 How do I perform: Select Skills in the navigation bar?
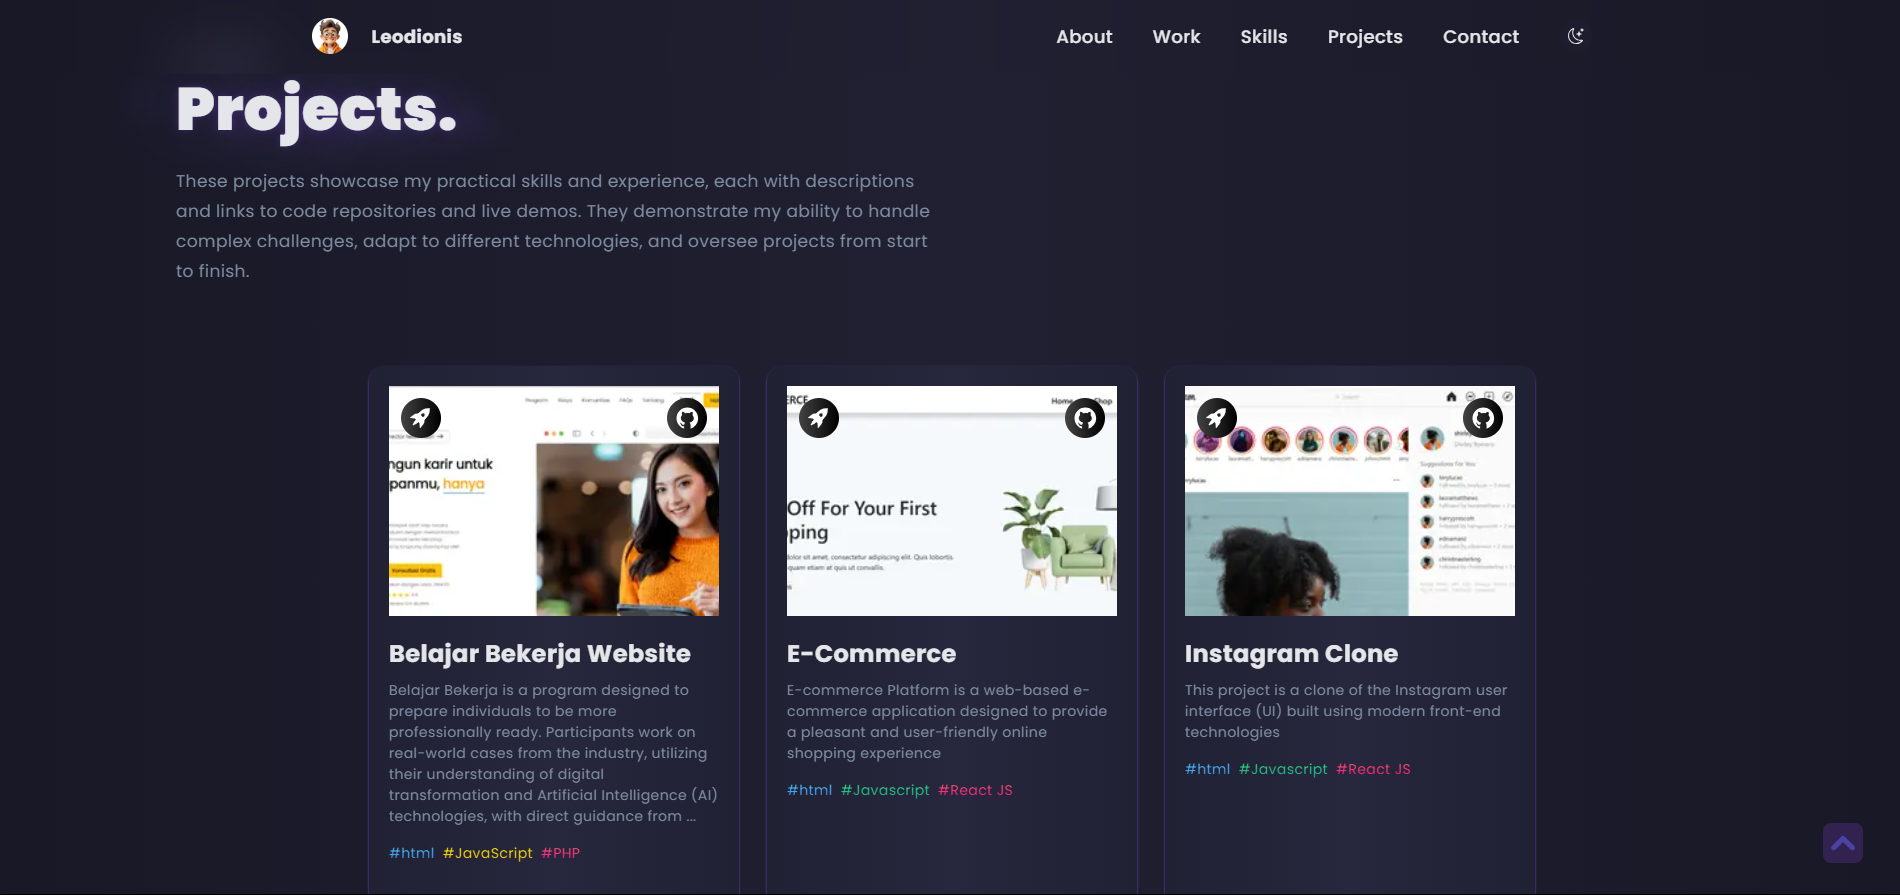(x=1263, y=37)
